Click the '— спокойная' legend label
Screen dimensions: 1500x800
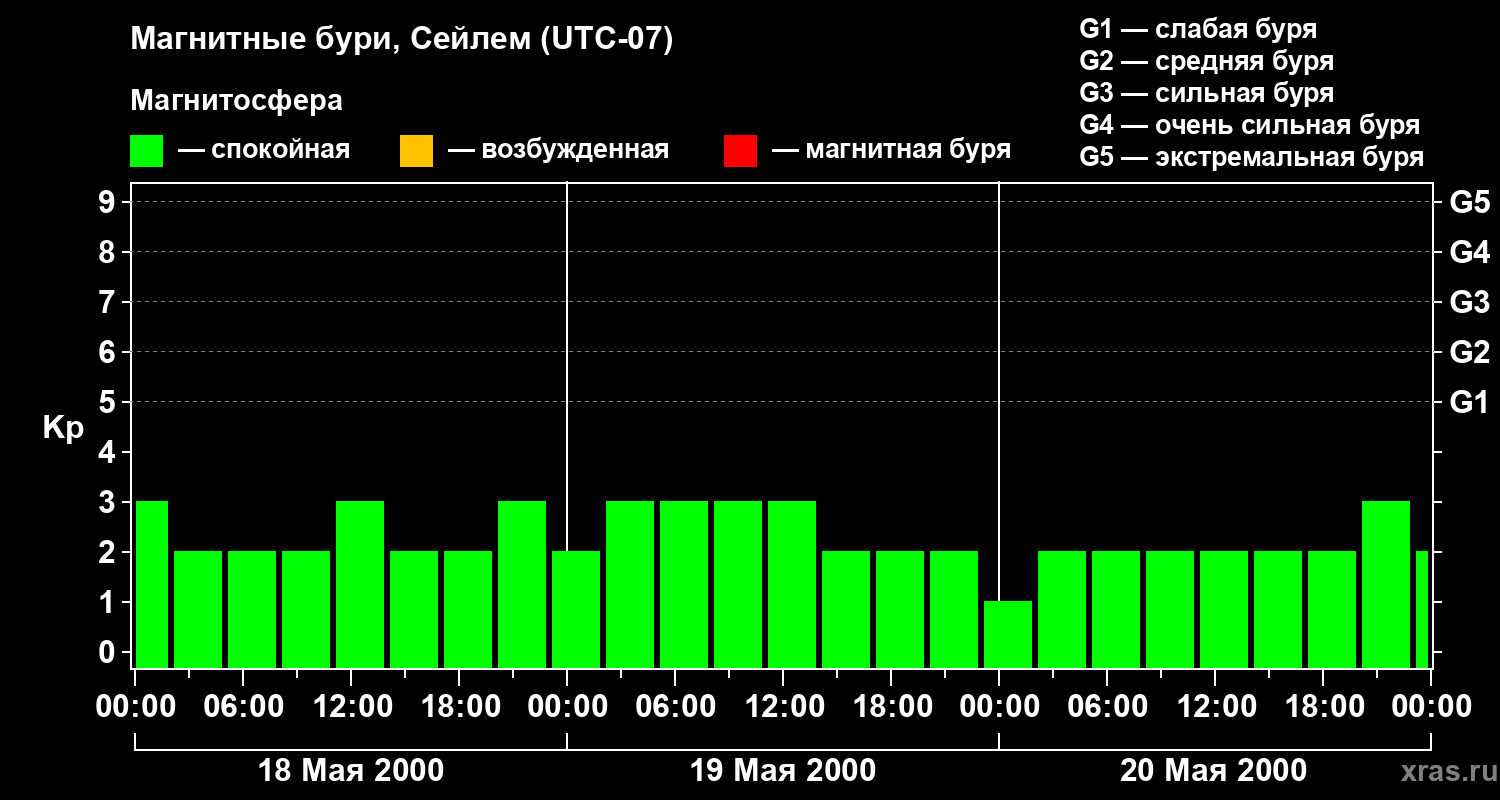(x=264, y=150)
